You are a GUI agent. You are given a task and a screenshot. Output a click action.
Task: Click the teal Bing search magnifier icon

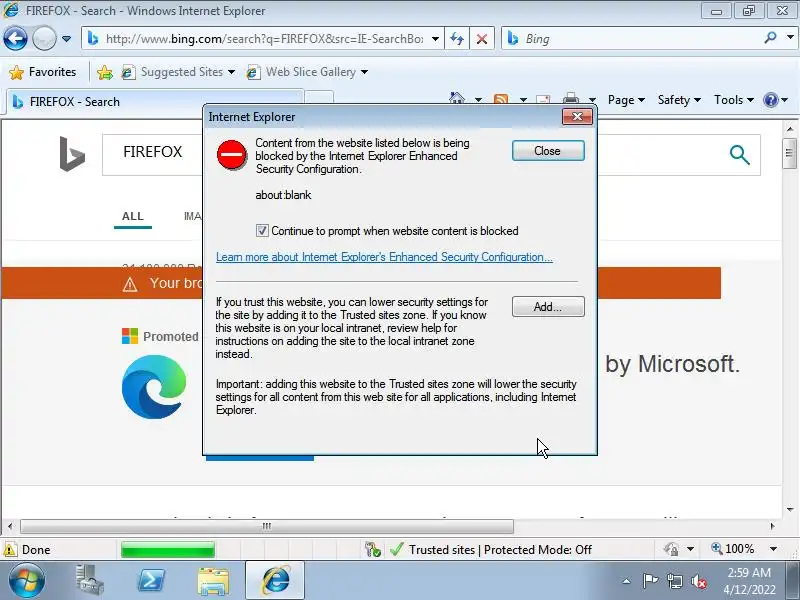coord(739,155)
